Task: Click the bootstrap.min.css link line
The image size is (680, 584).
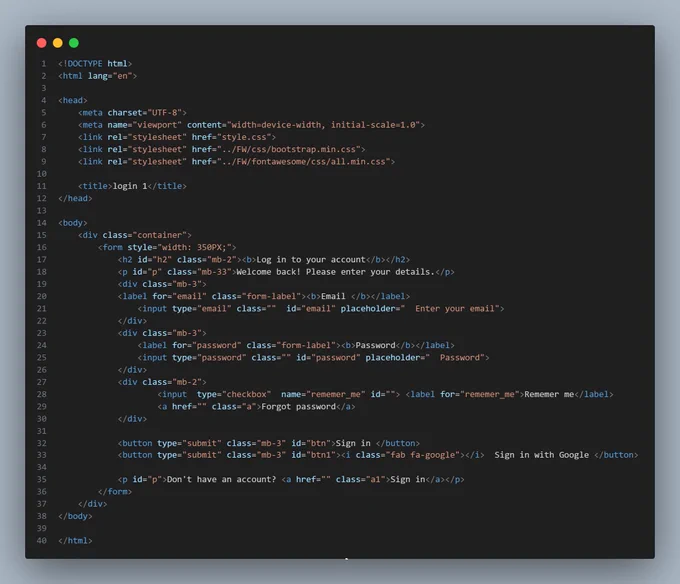Action: coord(222,149)
